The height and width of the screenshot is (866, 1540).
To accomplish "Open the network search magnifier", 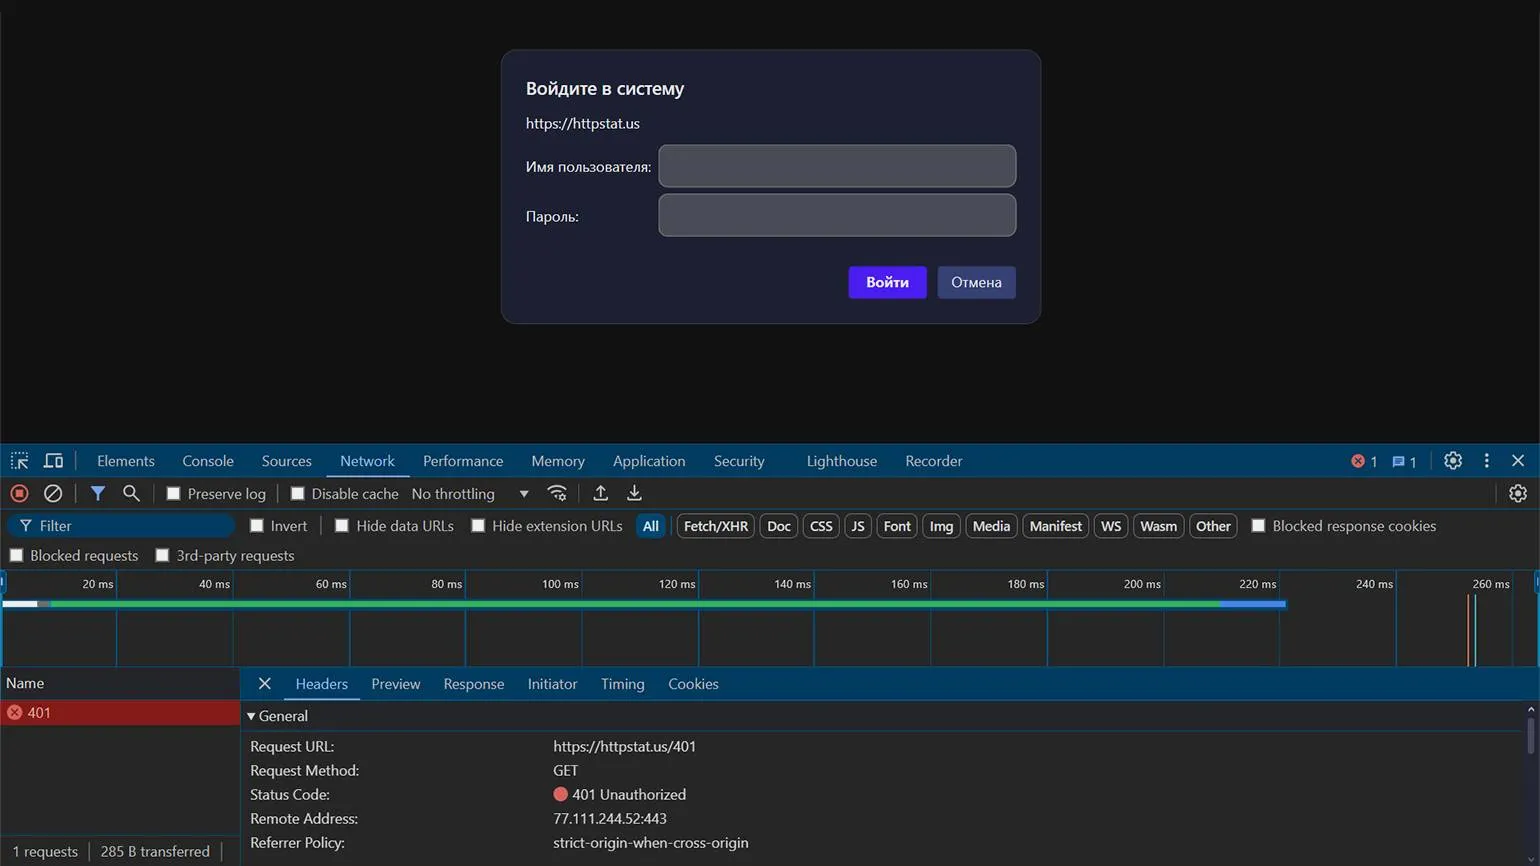I will (x=131, y=493).
